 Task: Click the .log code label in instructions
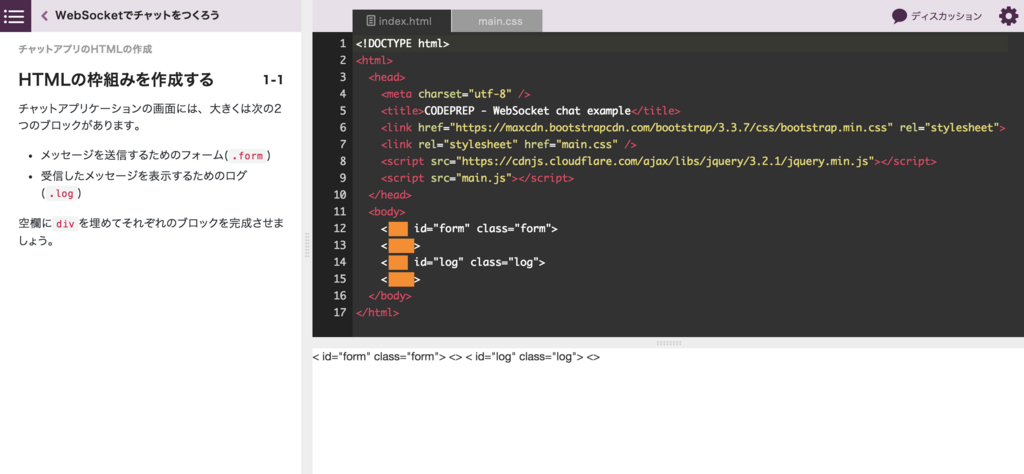[62, 194]
